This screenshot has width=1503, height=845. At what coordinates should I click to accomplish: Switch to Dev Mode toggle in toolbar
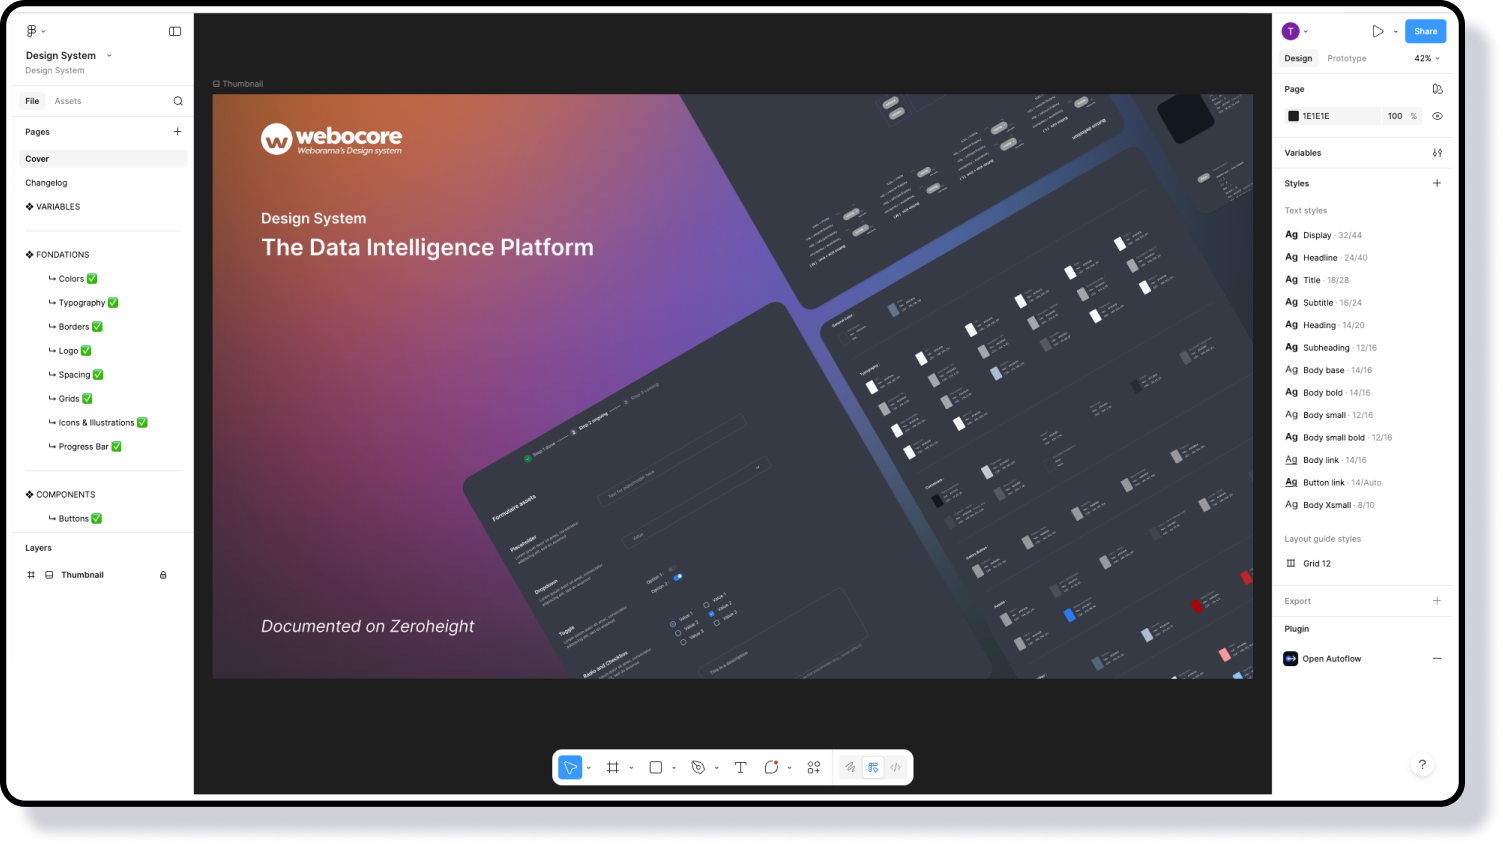pyautogui.click(x=896, y=768)
